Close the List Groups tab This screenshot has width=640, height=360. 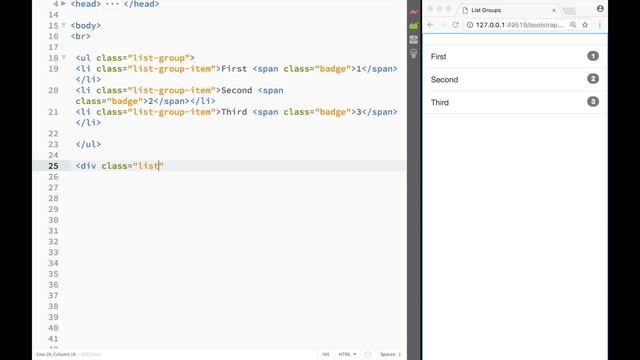[x=554, y=10]
